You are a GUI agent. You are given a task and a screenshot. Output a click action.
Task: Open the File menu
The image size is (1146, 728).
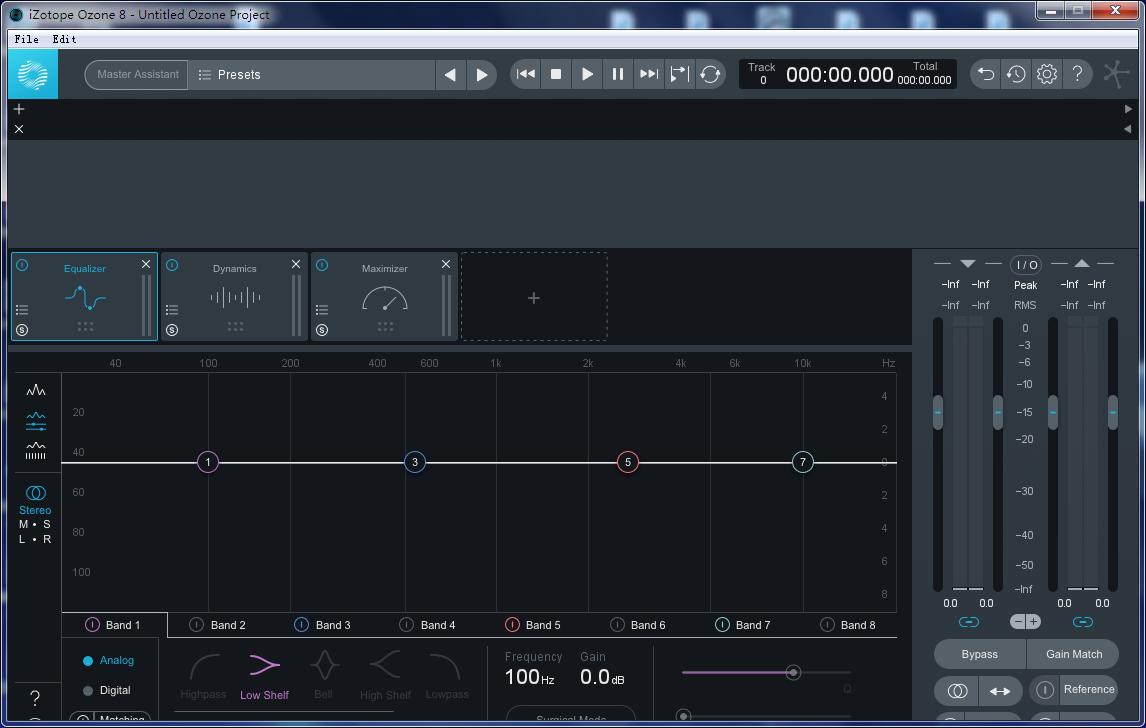pos(27,39)
